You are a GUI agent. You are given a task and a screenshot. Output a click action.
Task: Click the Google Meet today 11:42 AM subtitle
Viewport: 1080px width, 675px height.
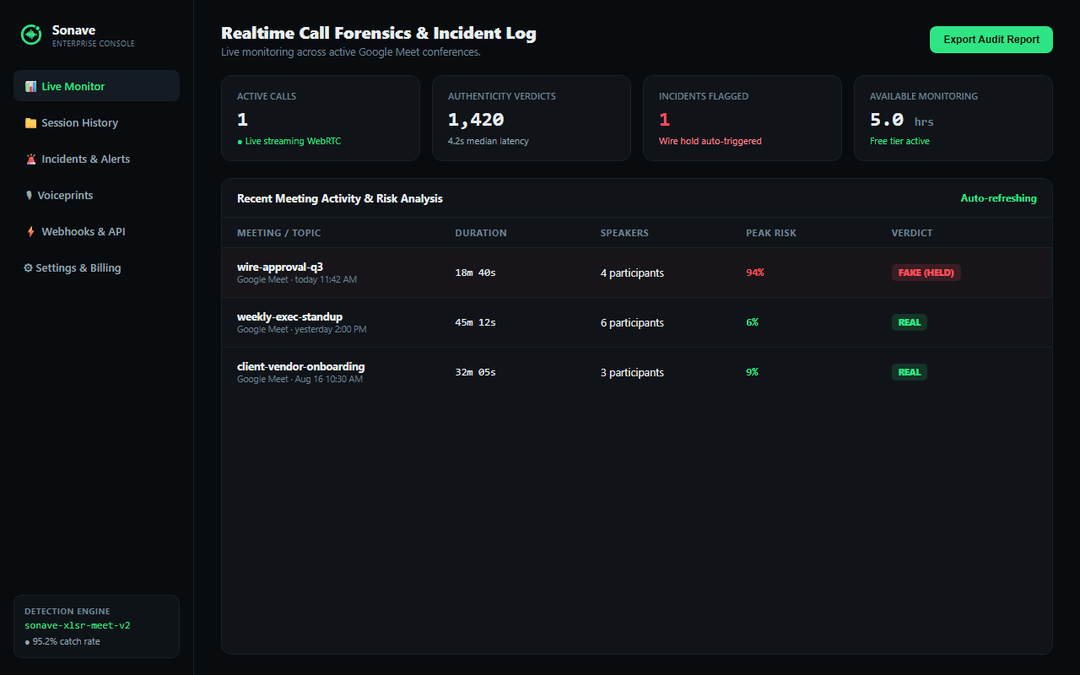[297, 280]
